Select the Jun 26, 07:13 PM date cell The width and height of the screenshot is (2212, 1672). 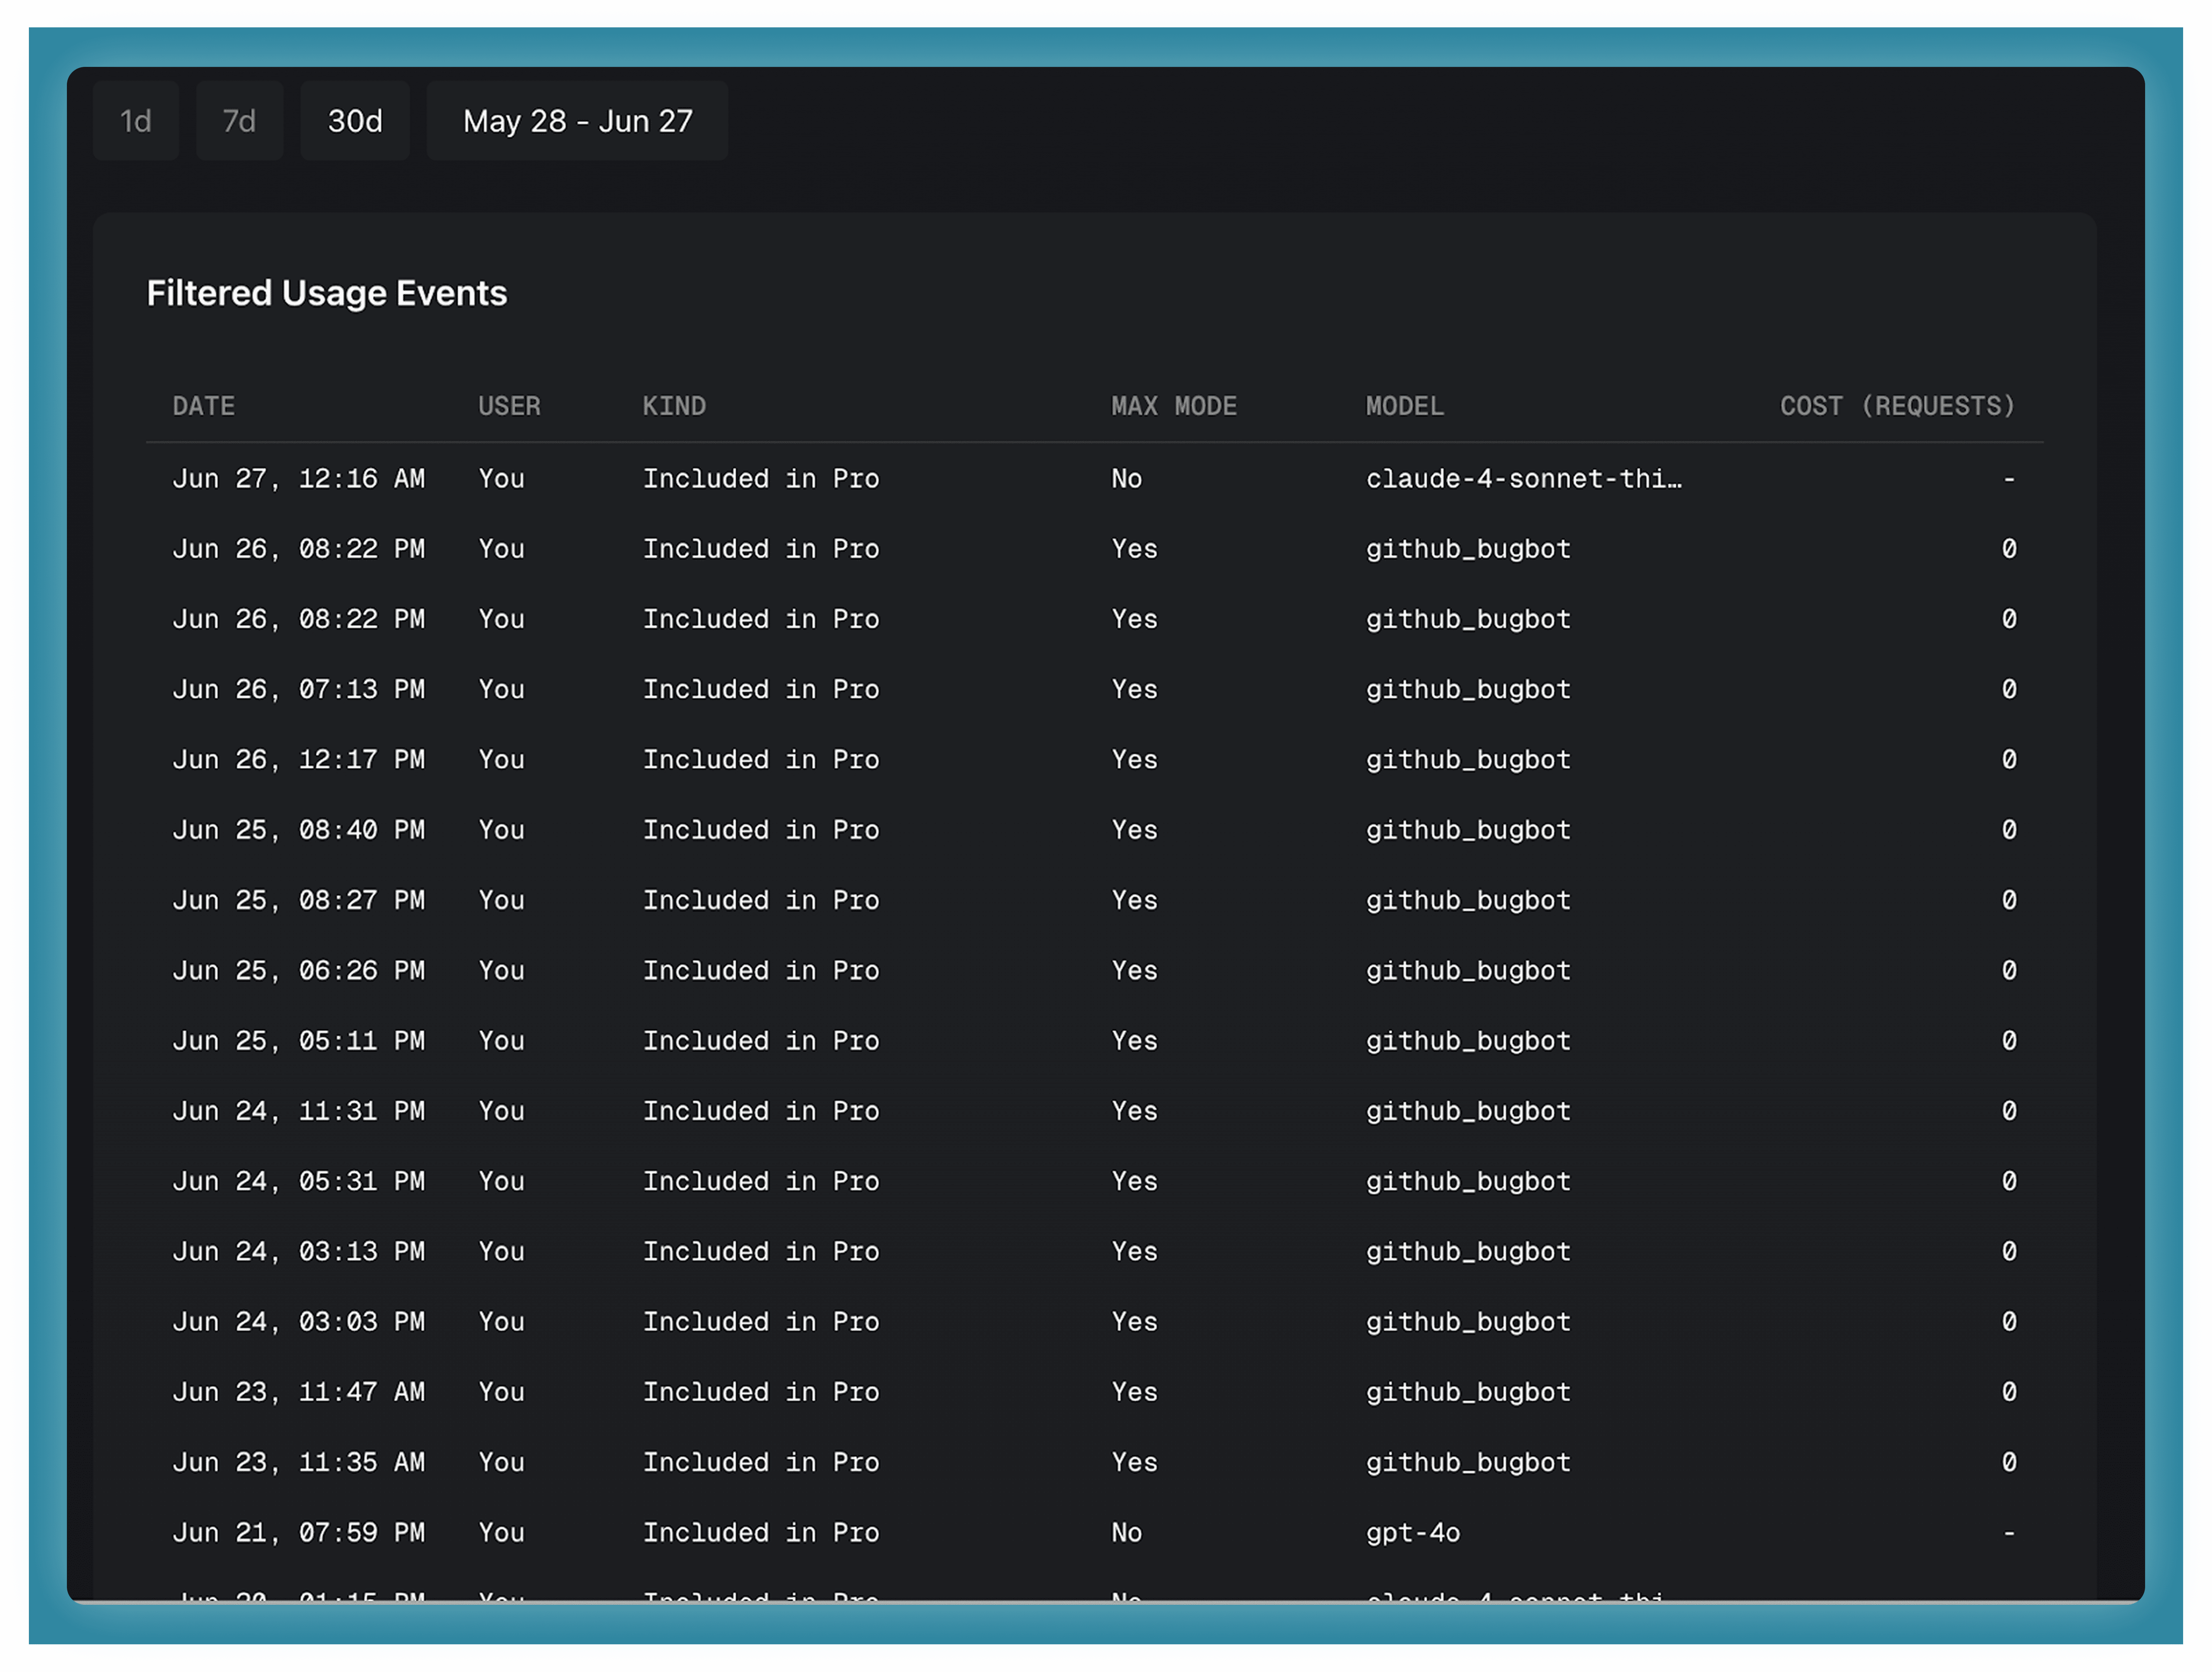299,690
